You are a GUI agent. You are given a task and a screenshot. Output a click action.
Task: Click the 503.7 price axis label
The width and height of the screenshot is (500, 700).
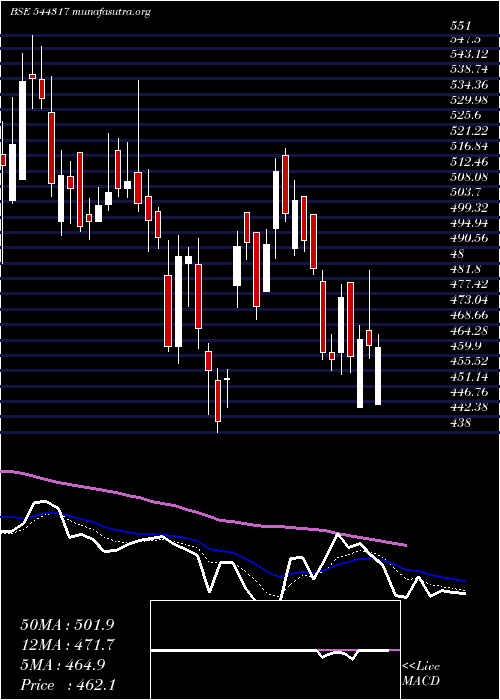(x=468, y=192)
